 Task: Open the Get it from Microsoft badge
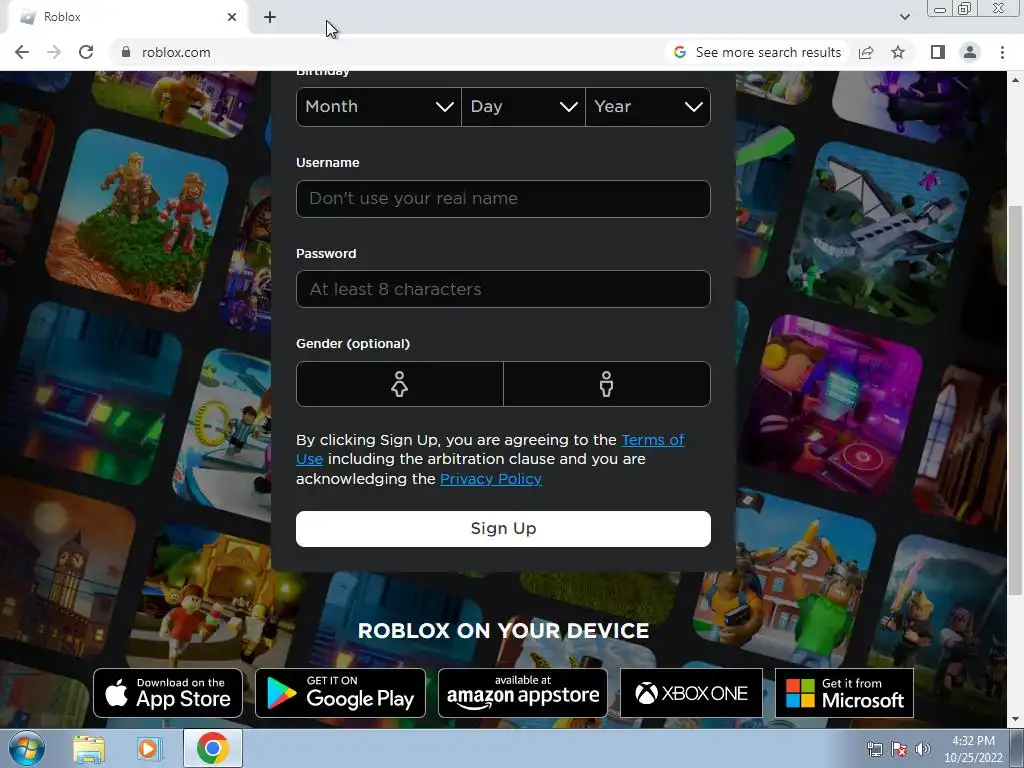pos(844,693)
